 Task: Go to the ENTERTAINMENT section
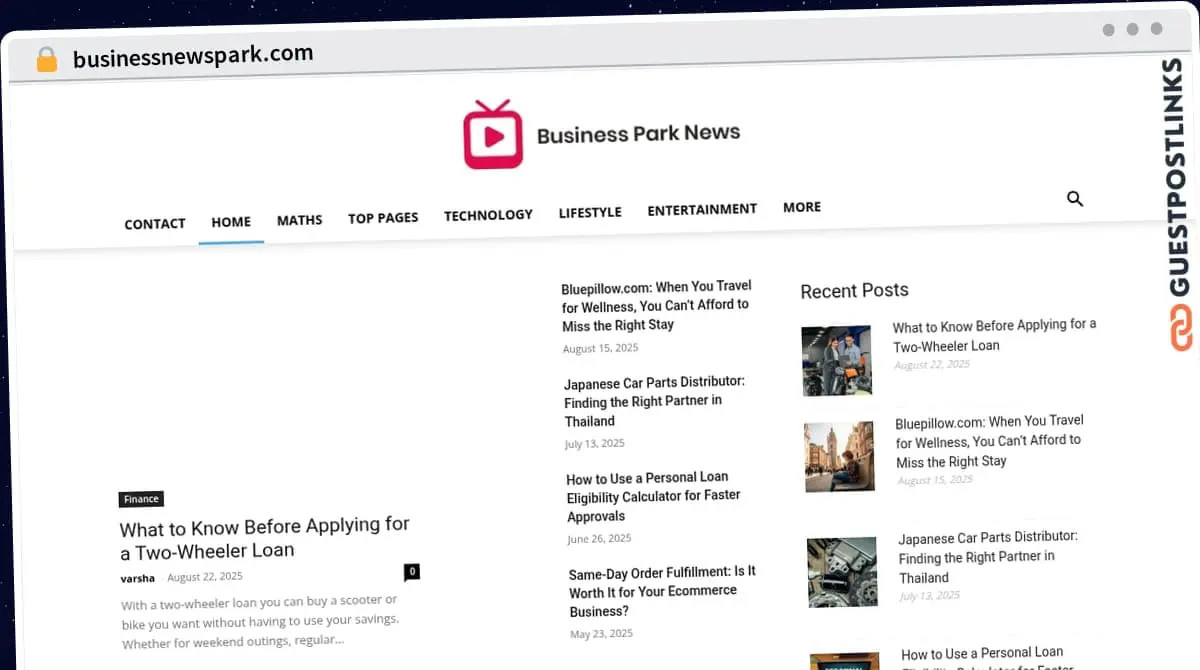pos(702,210)
